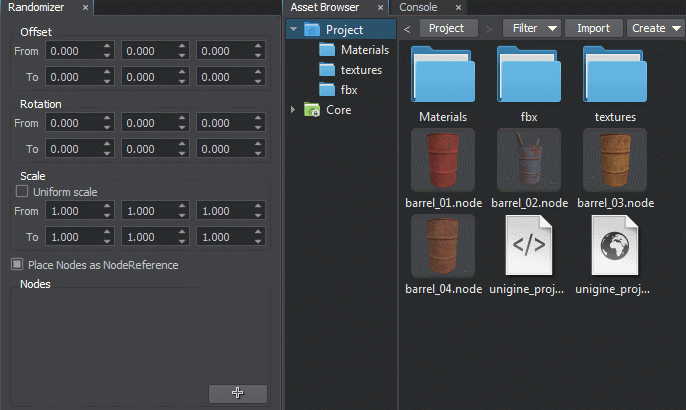
Task: Enable the Uniform scale checkbox
Action: coord(22,191)
